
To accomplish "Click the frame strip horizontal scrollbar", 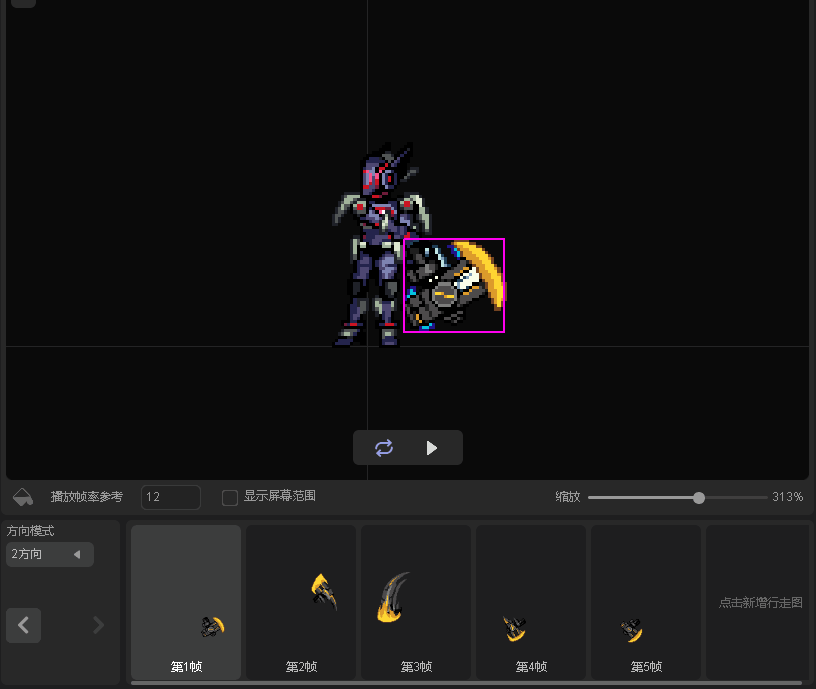I will point(466,683).
